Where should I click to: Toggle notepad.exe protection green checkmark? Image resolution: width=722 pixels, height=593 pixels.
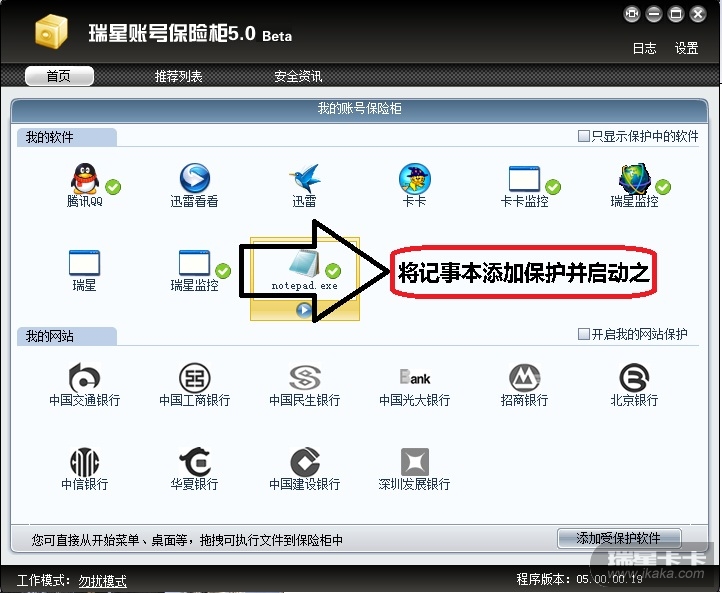pyautogui.click(x=333, y=271)
